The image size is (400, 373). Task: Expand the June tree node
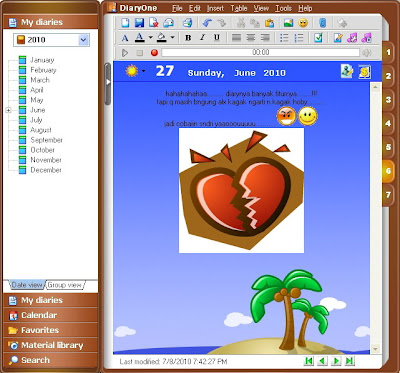(x=8, y=110)
